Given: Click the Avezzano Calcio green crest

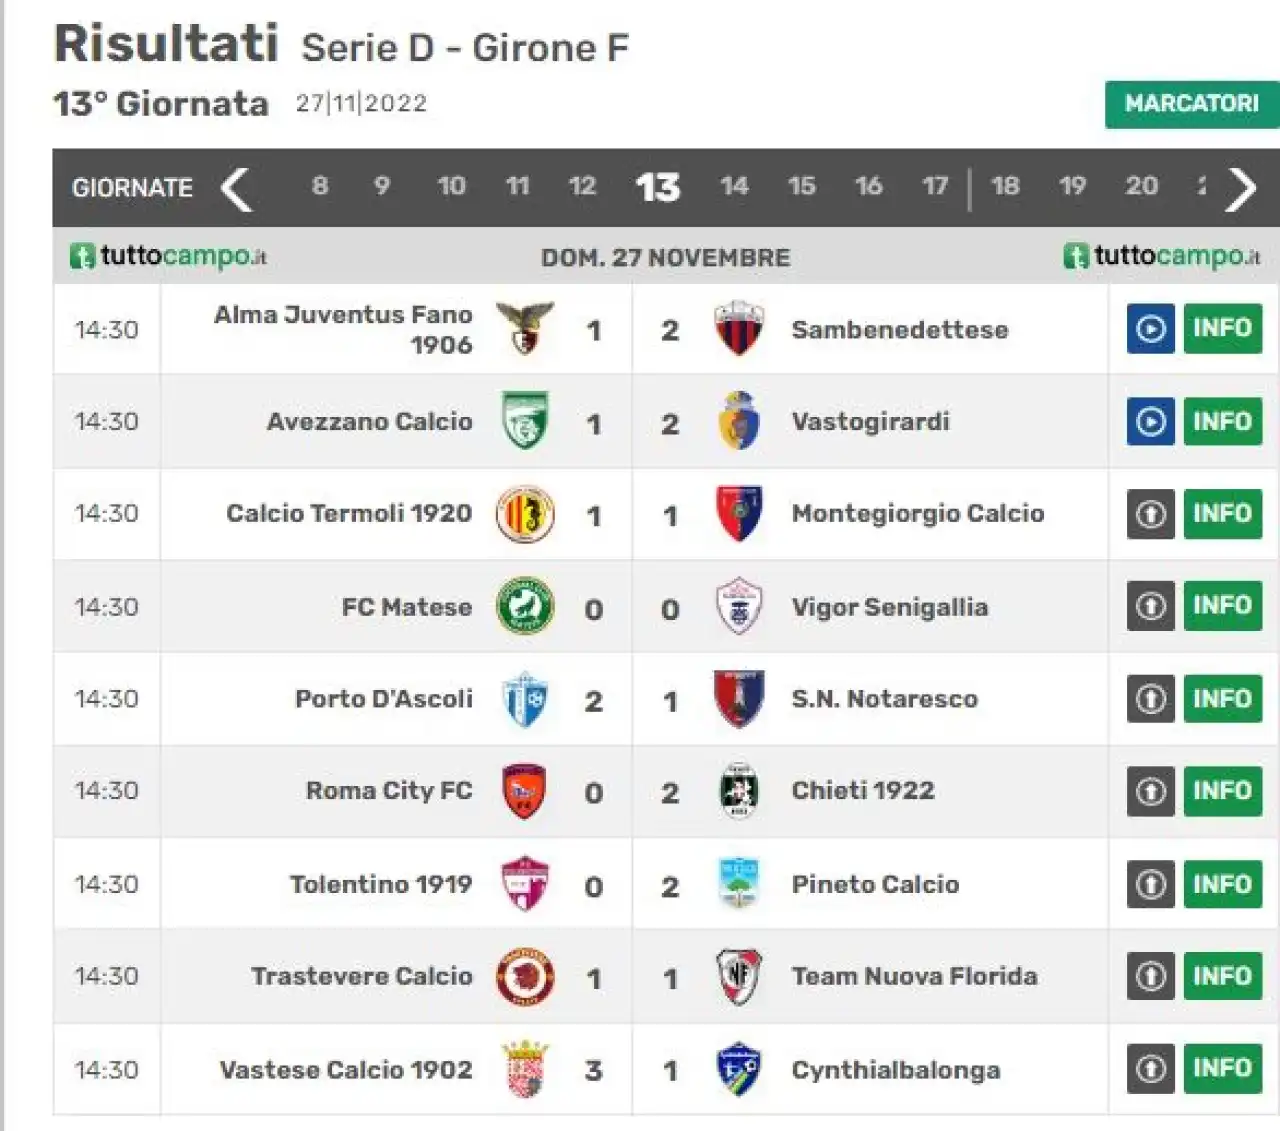Looking at the screenshot, I should click(525, 421).
